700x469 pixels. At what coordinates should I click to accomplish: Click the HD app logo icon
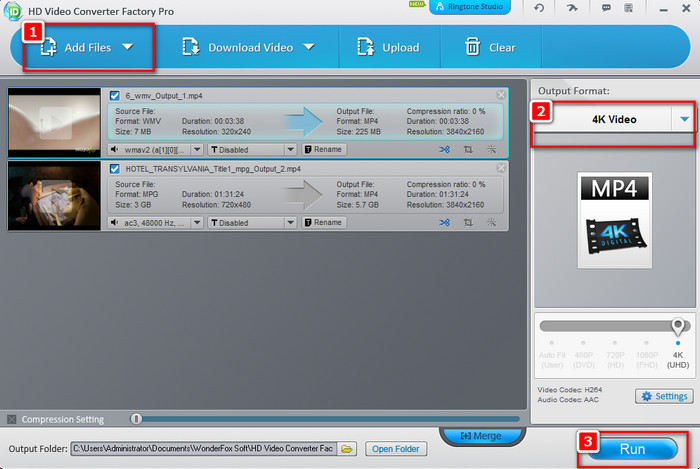[13, 11]
